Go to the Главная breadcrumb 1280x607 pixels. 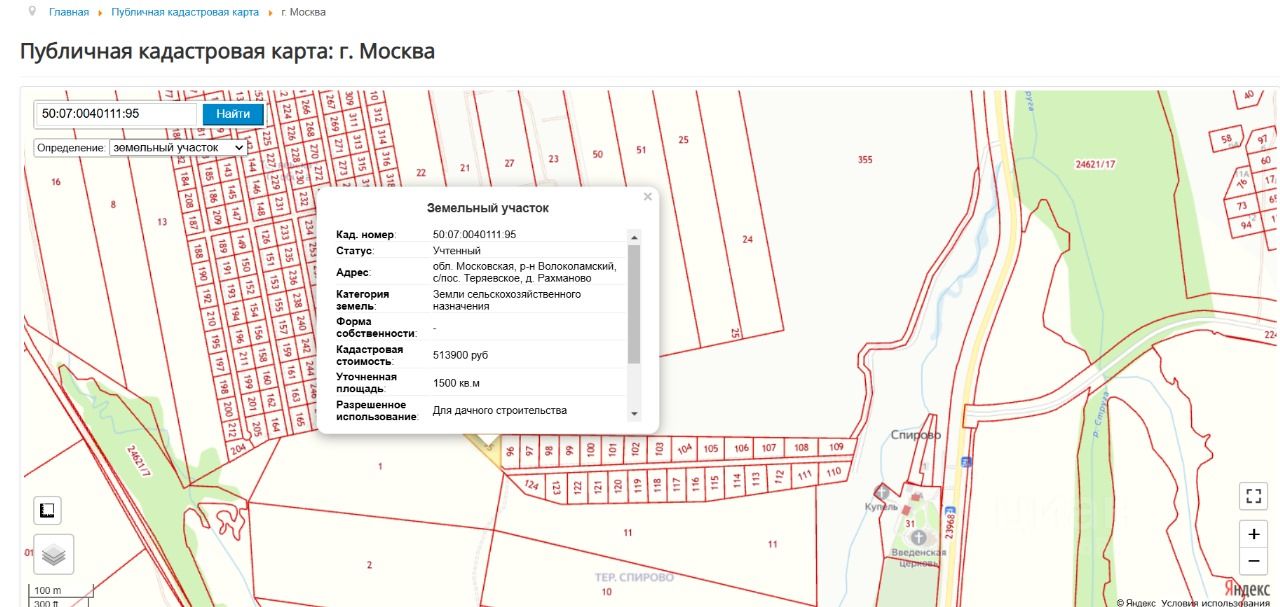click(69, 12)
